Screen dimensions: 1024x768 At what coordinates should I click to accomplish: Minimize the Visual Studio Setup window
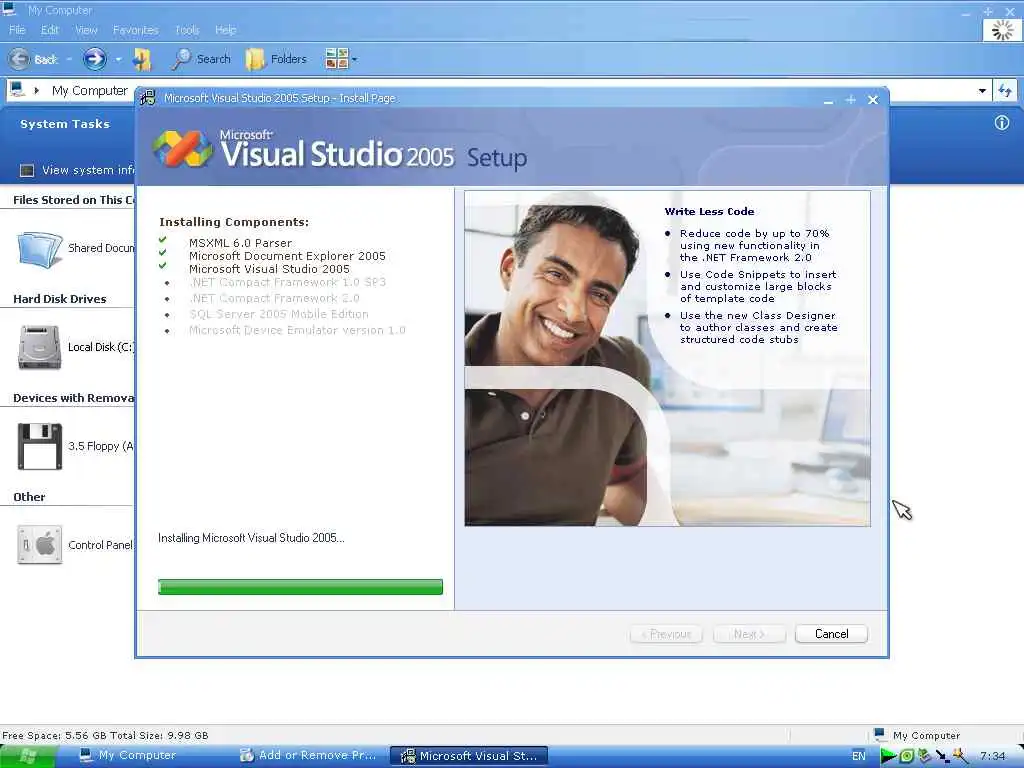tap(828, 100)
